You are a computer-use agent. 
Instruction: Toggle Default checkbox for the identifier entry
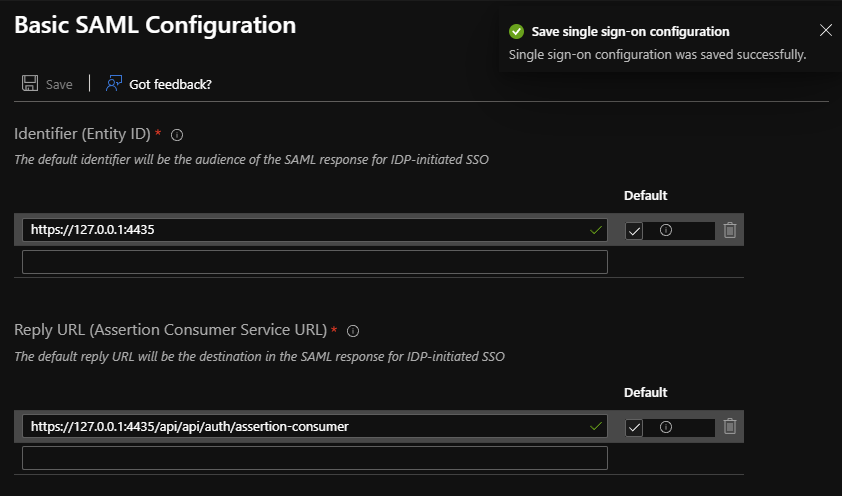click(x=634, y=231)
